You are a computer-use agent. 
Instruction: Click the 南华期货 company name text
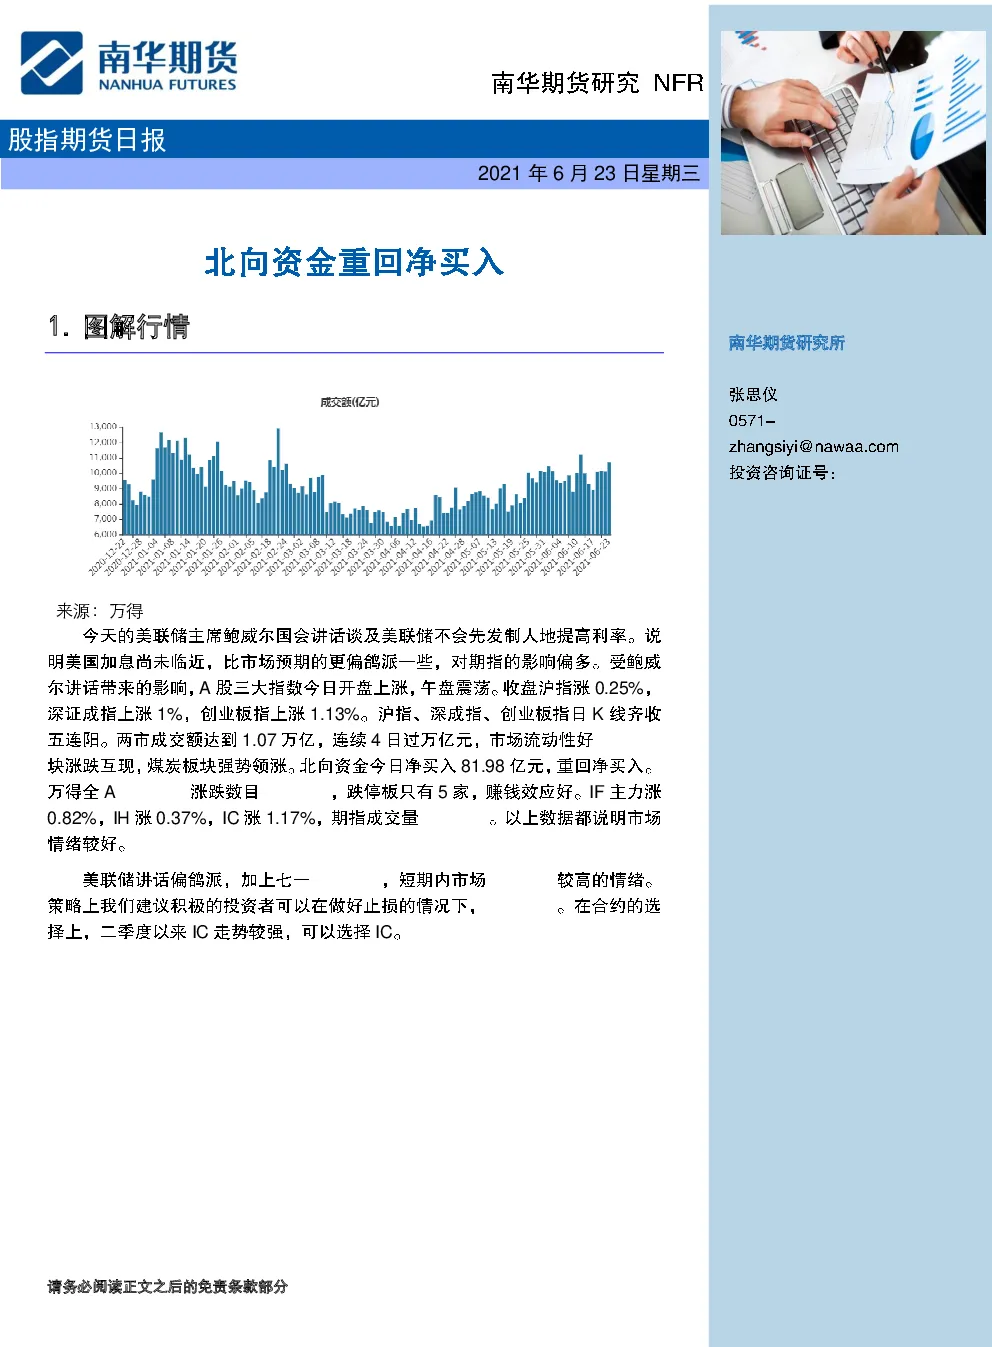click(167, 56)
